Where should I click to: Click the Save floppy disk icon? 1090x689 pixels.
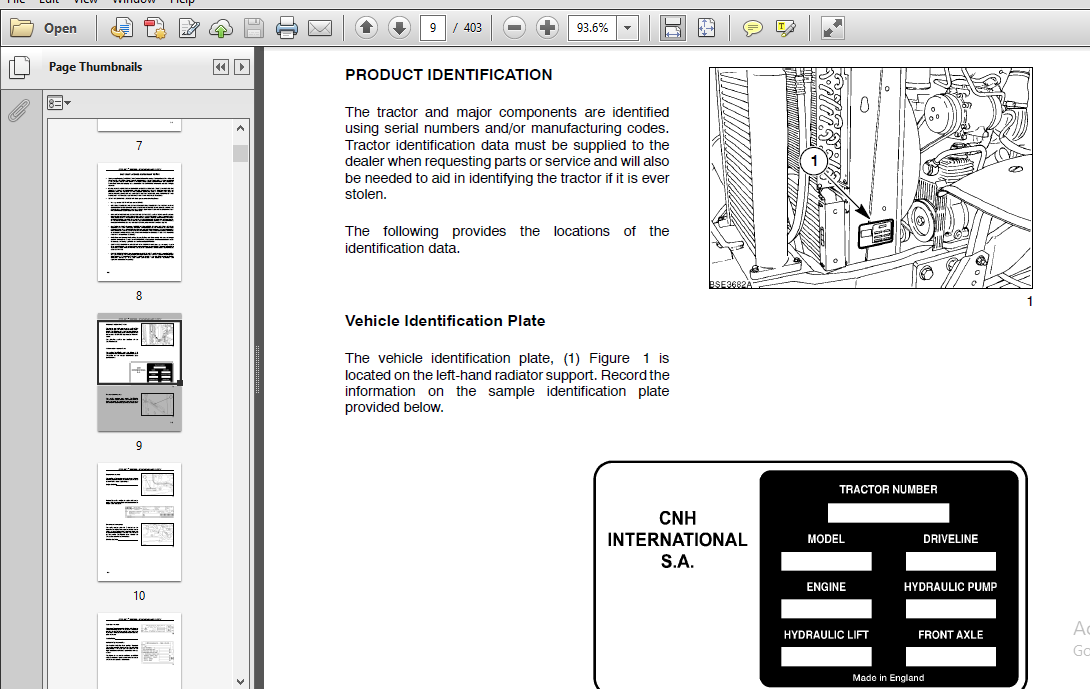click(x=254, y=29)
